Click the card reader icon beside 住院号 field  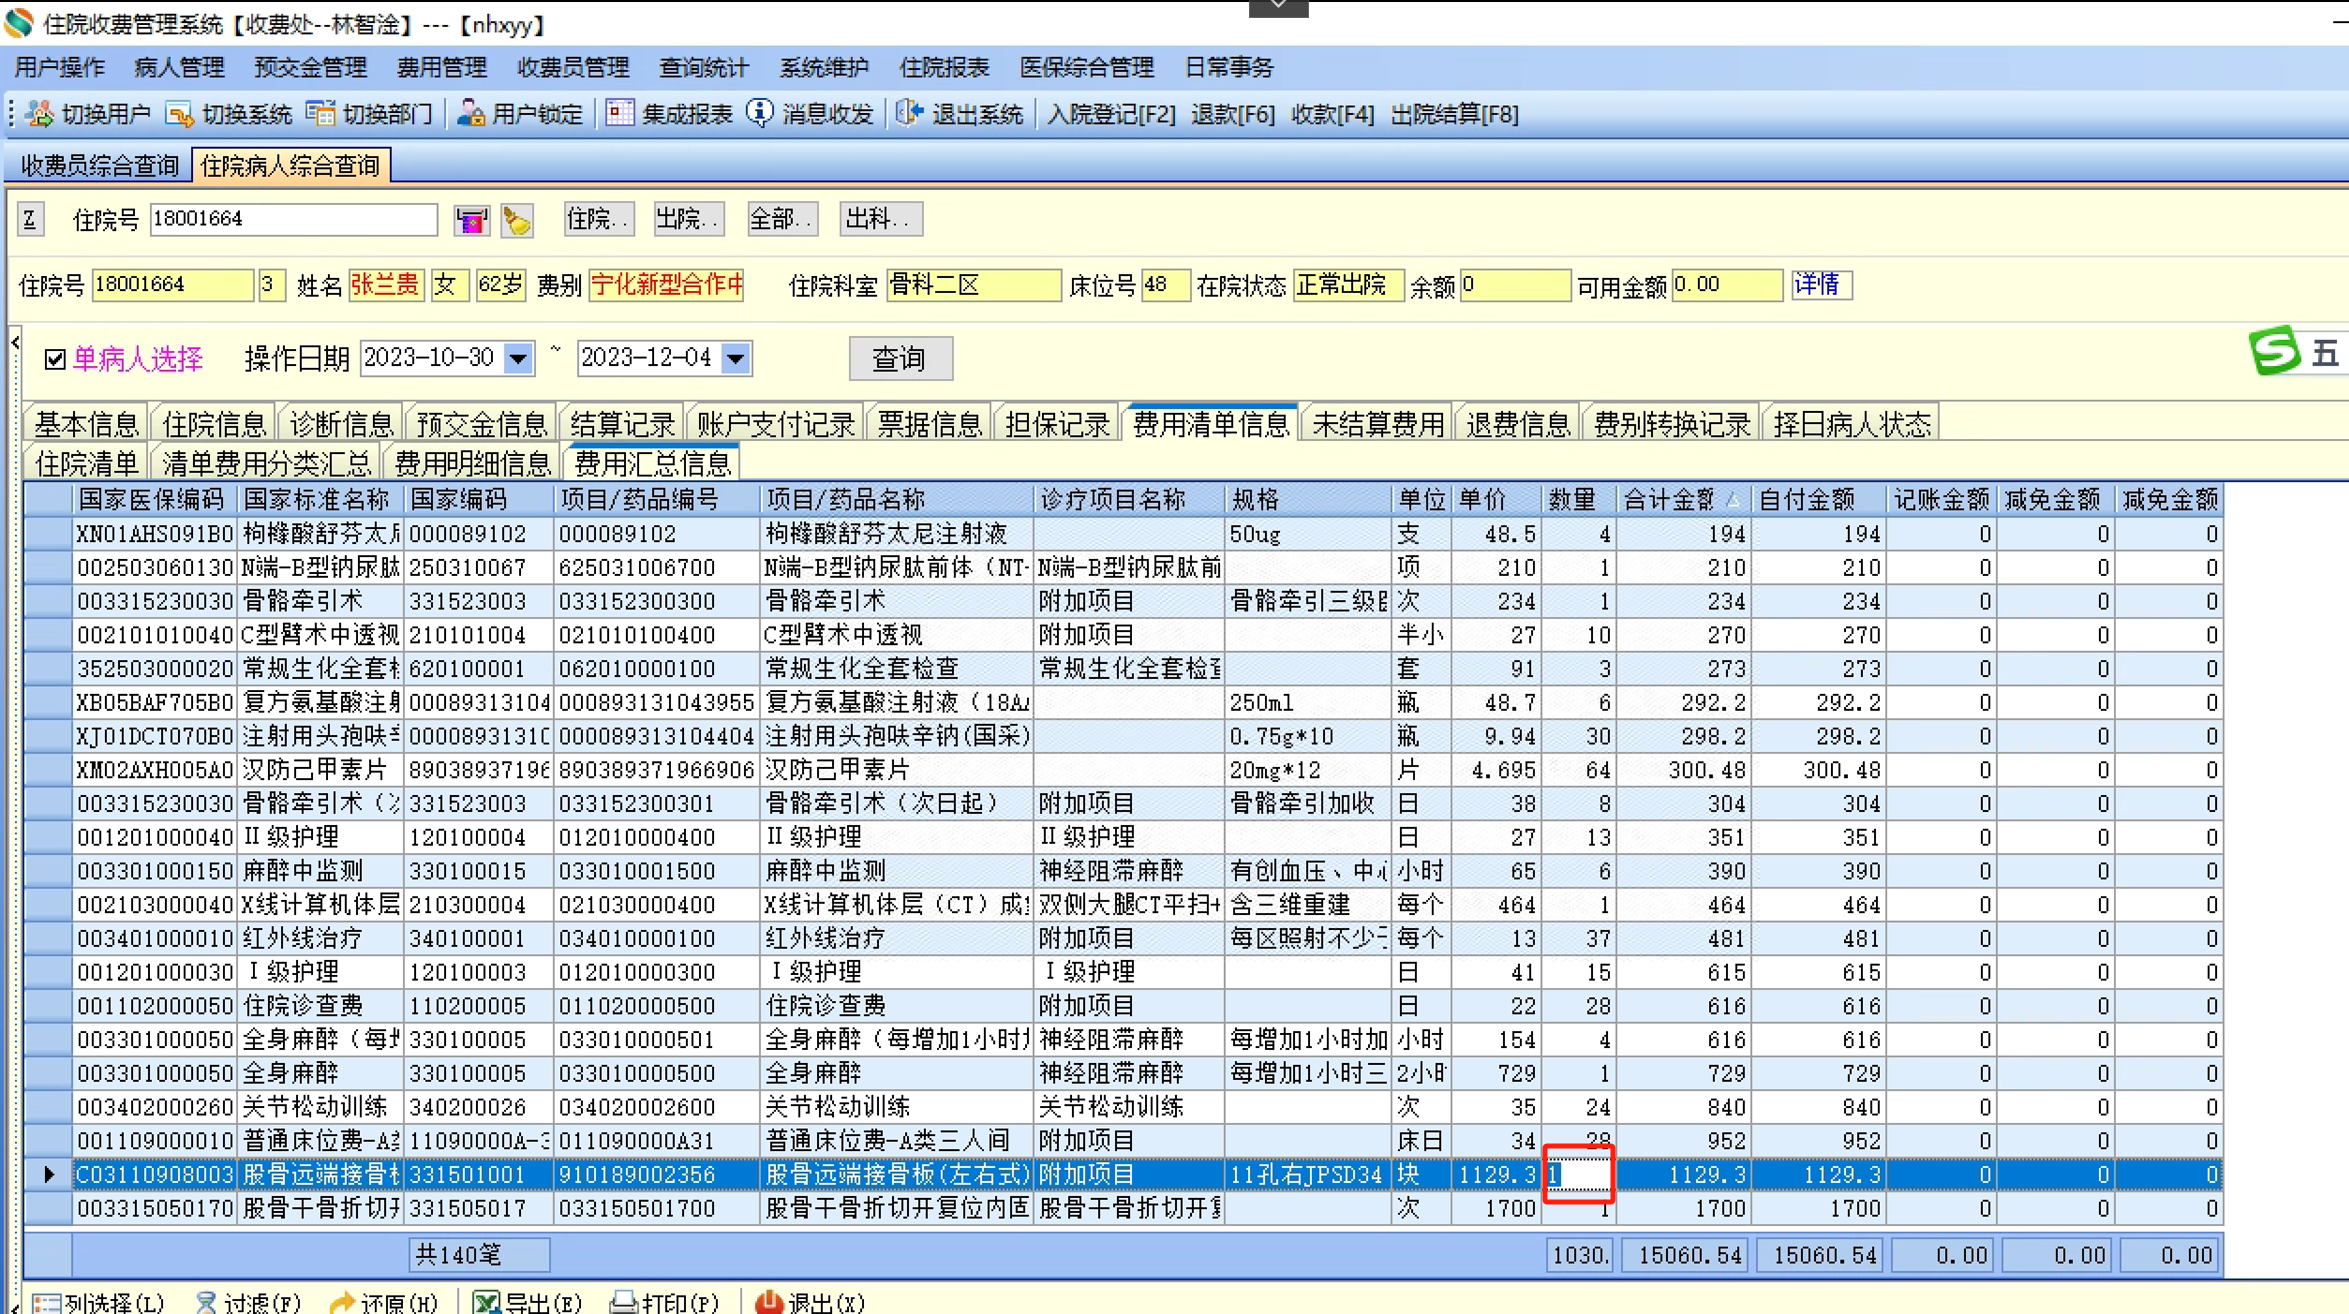(471, 220)
